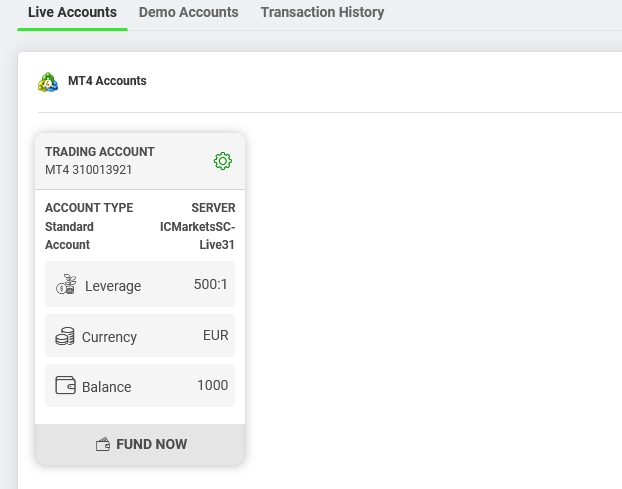The height and width of the screenshot is (489, 622).
Task: Open the Transaction History tab
Action: pos(322,12)
